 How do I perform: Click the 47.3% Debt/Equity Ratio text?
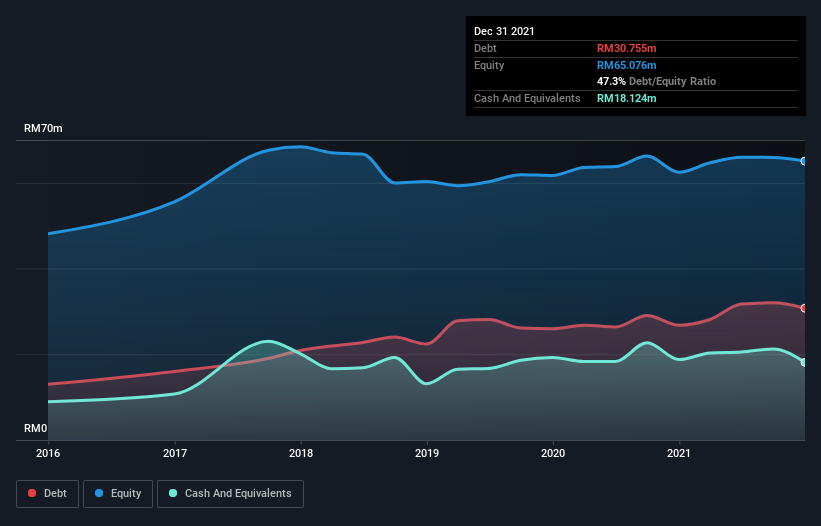coord(657,82)
